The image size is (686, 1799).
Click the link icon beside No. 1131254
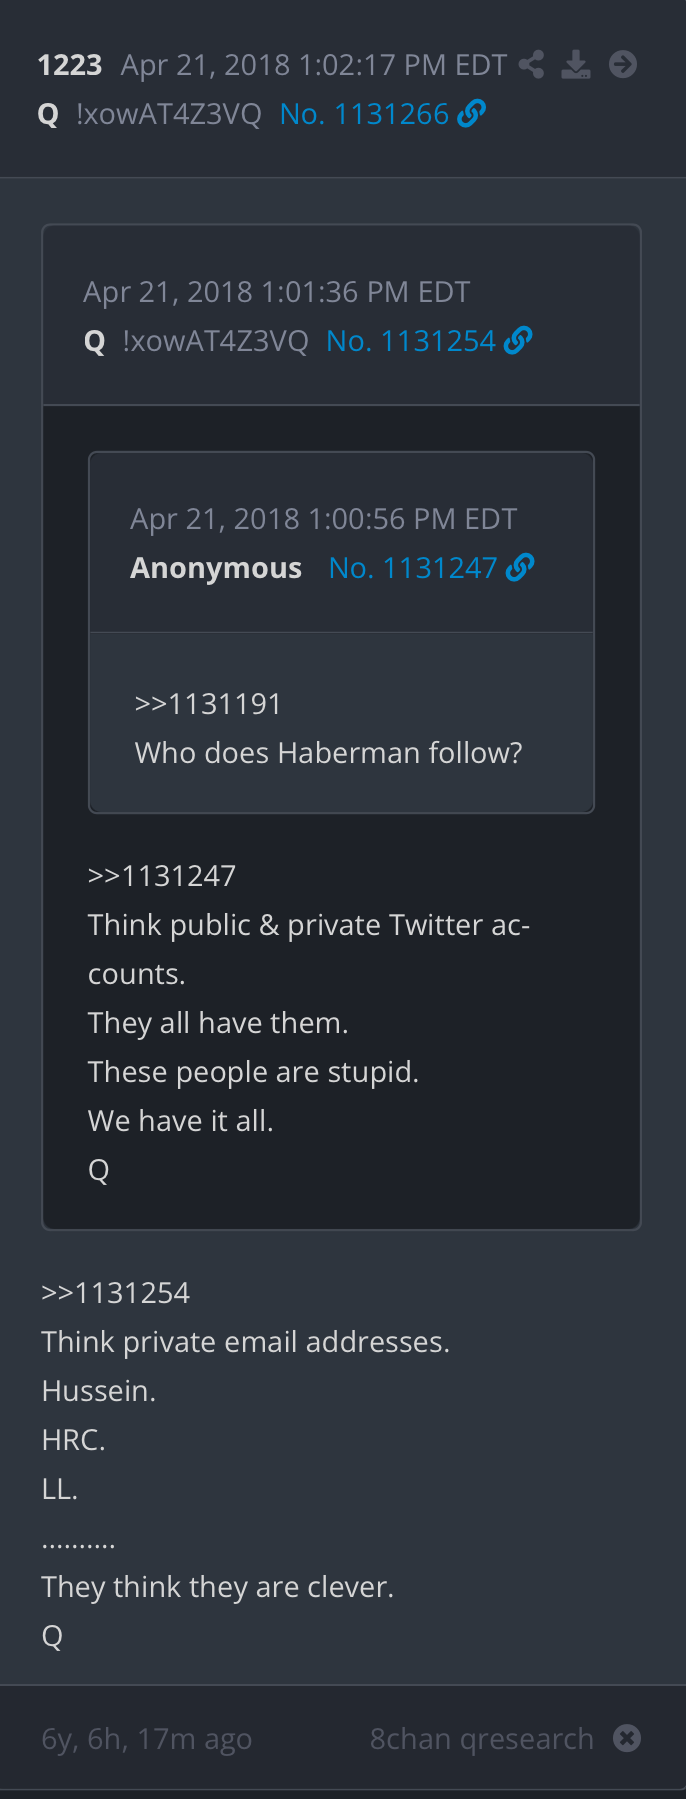tap(517, 340)
